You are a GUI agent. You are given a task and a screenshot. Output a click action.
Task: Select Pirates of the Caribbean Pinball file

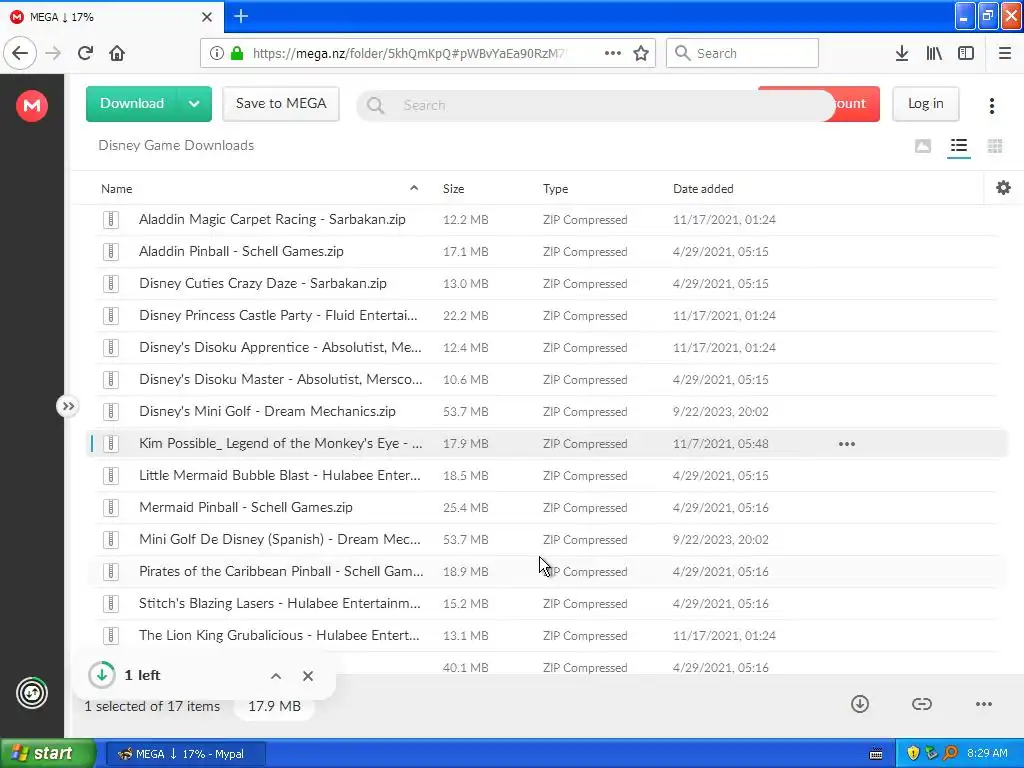coord(545,571)
